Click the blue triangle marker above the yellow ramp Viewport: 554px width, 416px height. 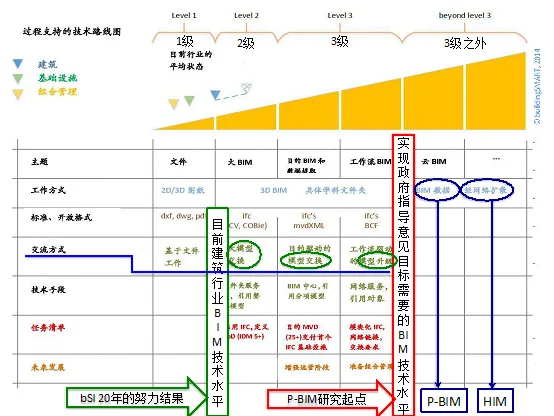coord(216,94)
